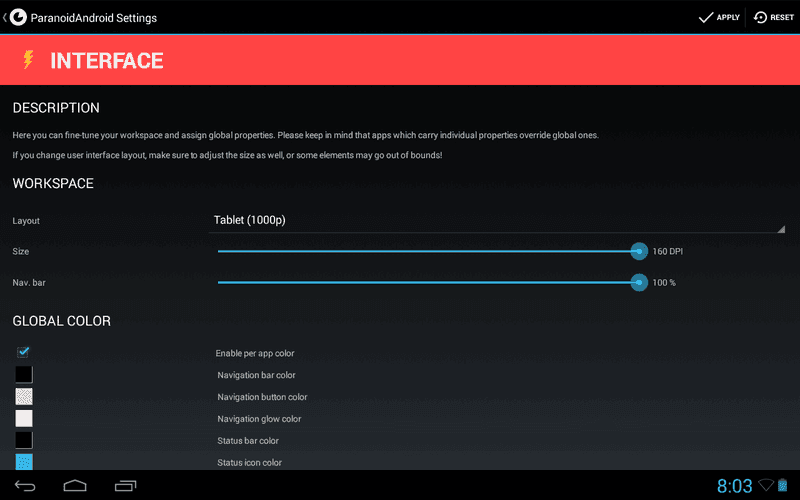Tap the Android home navigation button
The width and height of the screenshot is (800, 500).
coord(75,486)
